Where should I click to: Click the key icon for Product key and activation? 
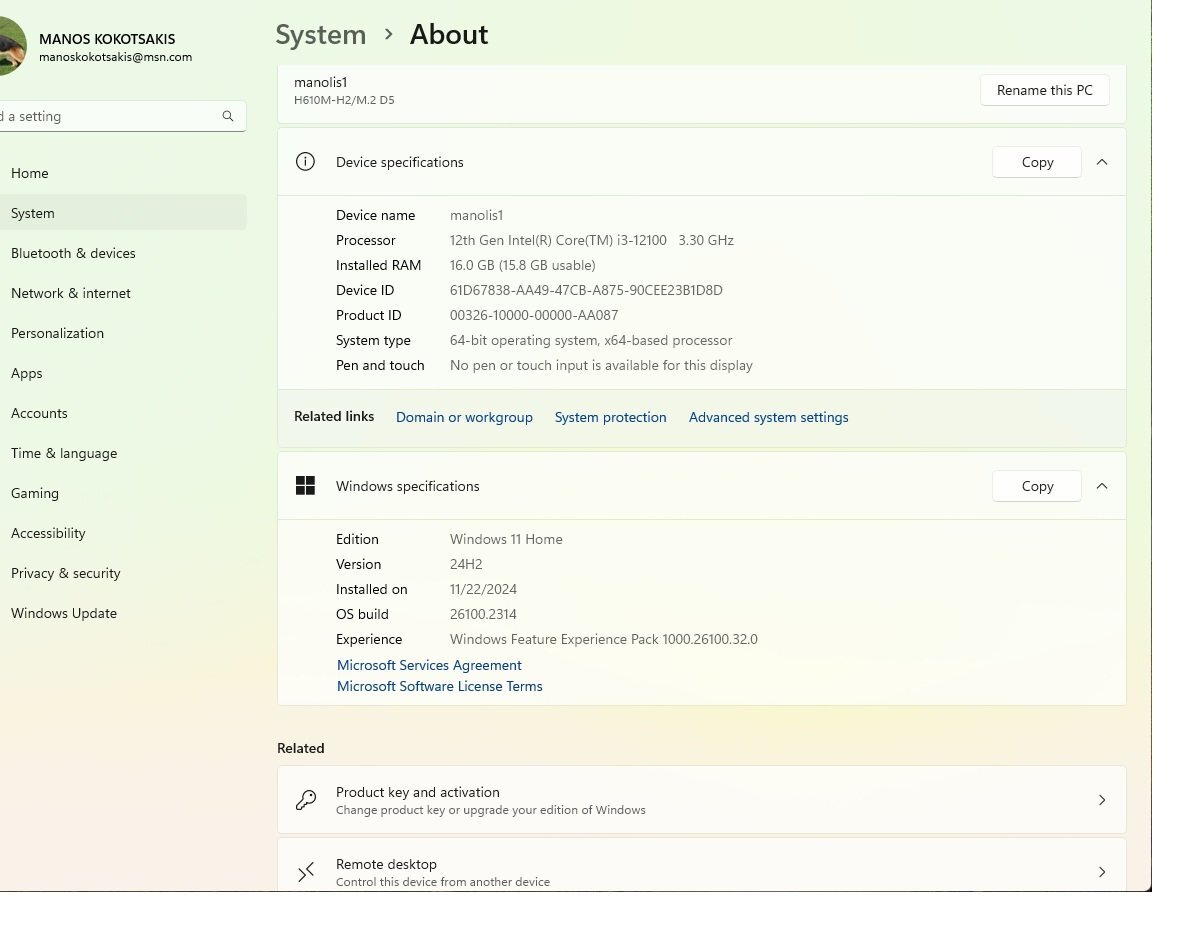pos(305,800)
